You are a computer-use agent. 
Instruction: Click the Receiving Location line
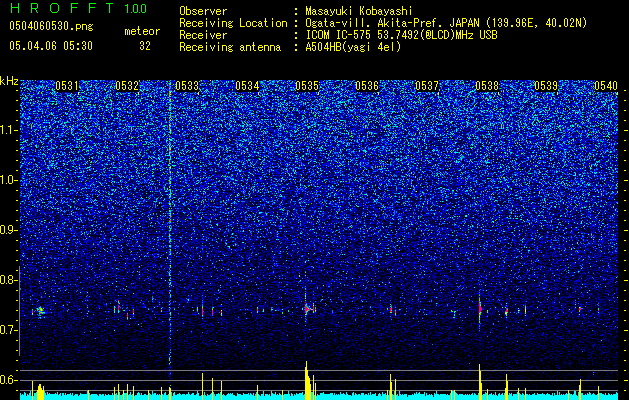tap(383, 23)
